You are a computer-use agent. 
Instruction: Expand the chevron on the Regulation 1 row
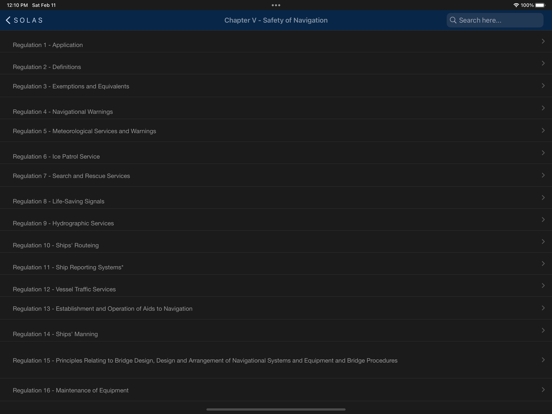tap(543, 41)
